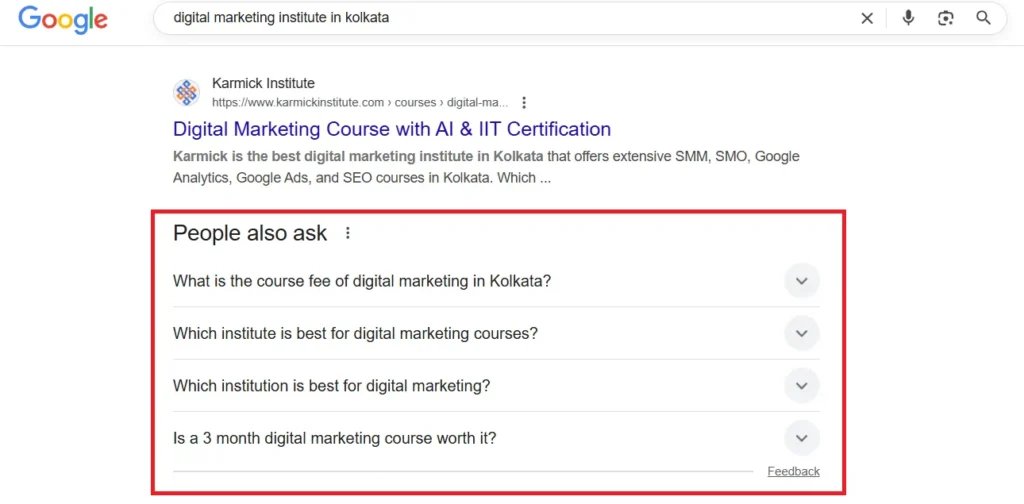Screen dimensions: 1024x504
Task: Click the Feedback link
Action: click(793, 471)
